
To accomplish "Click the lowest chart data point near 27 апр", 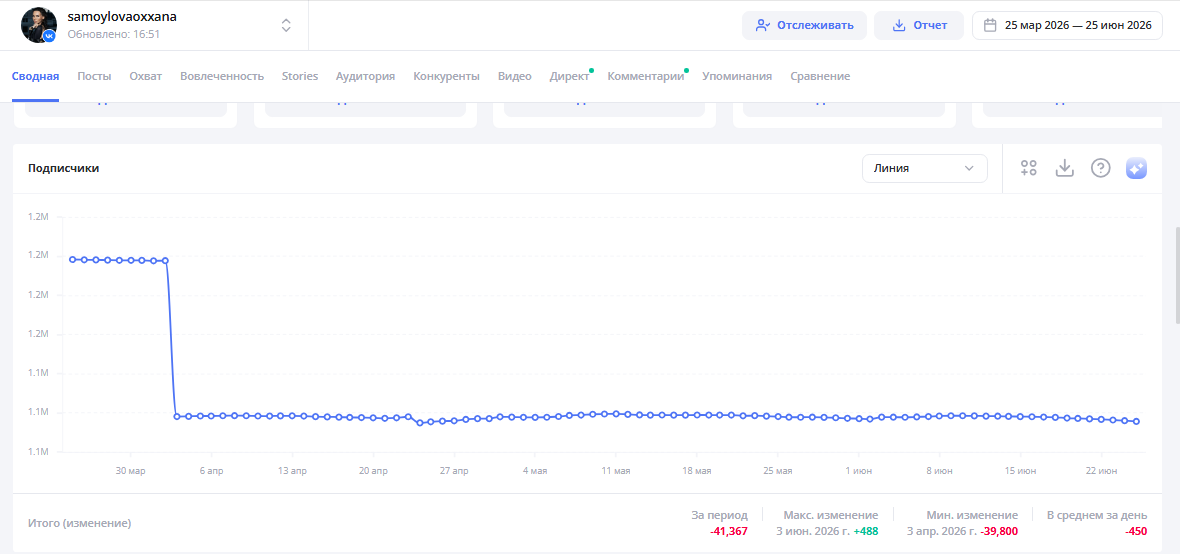I will pyautogui.click(x=420, y=422).
